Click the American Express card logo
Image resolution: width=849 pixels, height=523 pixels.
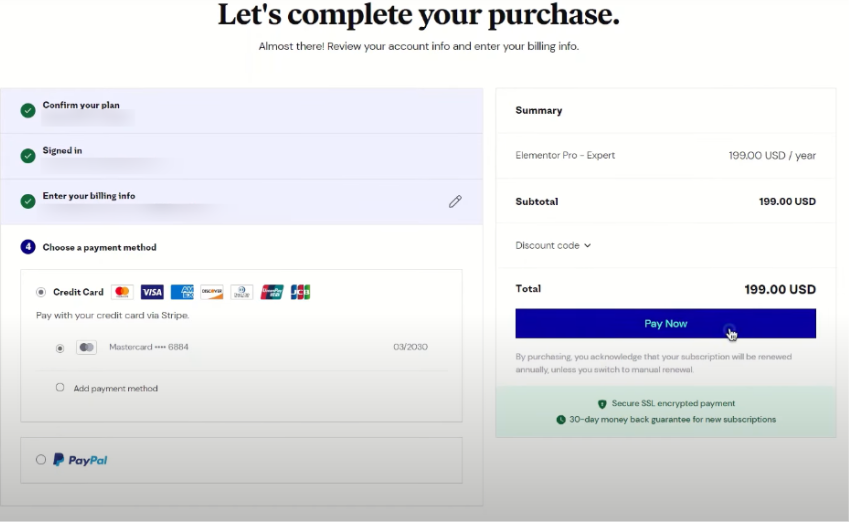coord(182,292)
